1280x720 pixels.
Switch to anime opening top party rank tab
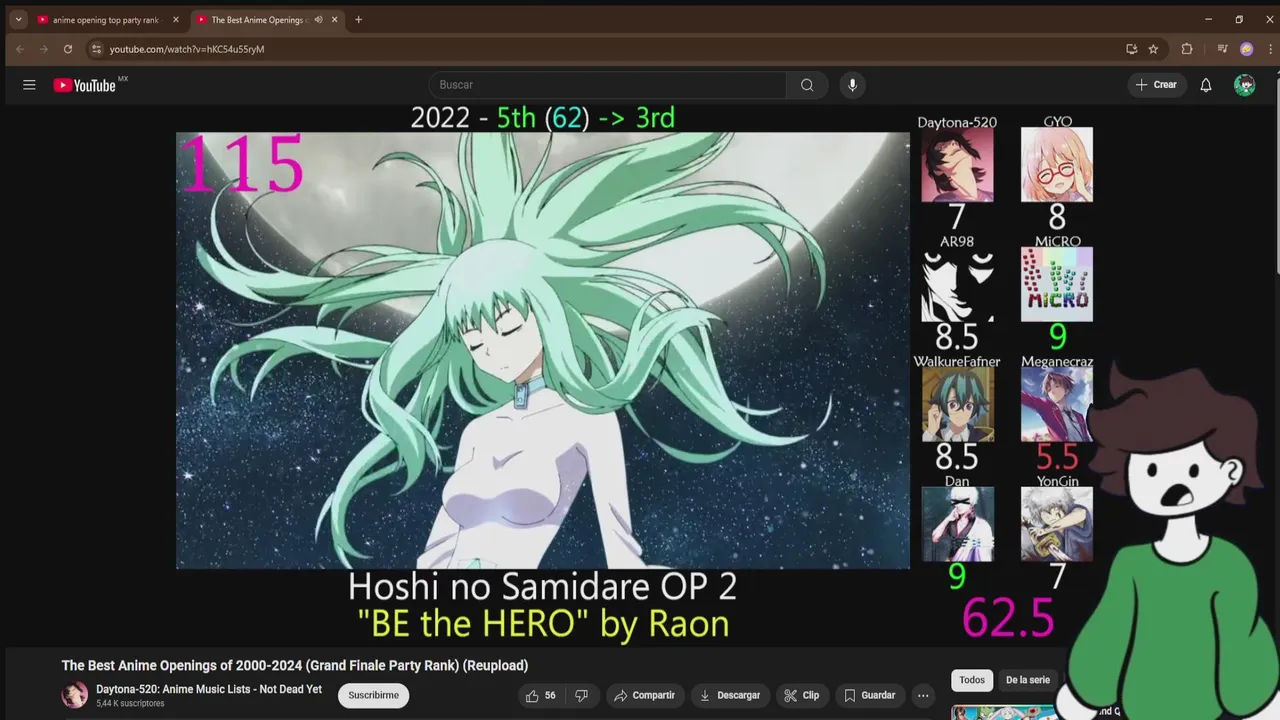pyautogui.click(x=106, y=19)
